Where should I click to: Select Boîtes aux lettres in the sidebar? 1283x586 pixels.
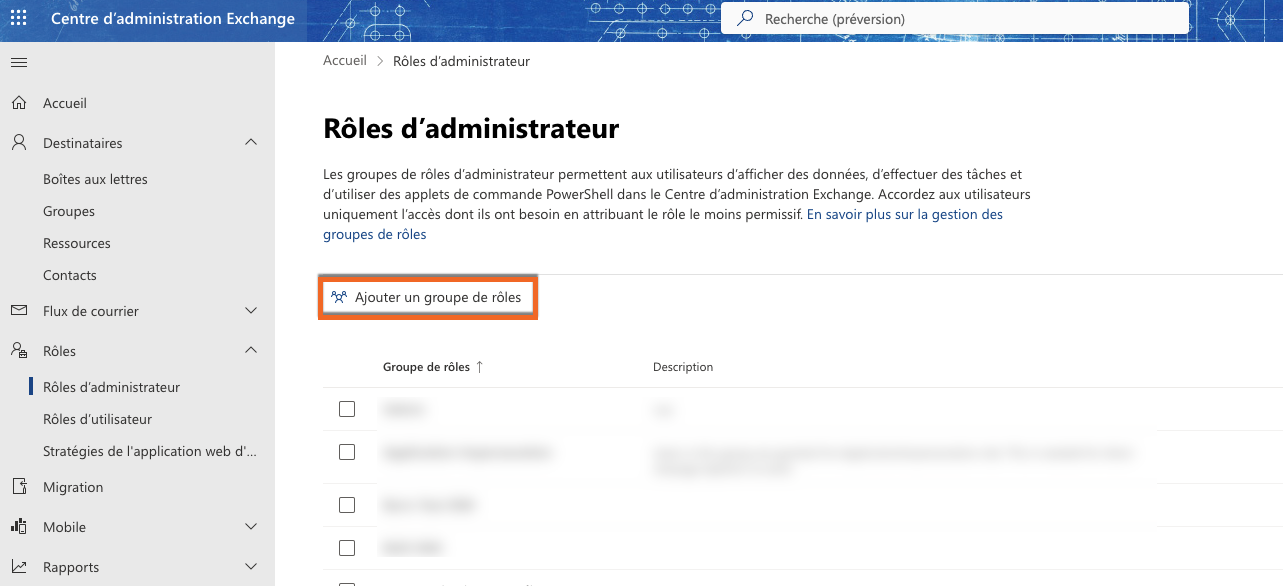pos(97,178)
